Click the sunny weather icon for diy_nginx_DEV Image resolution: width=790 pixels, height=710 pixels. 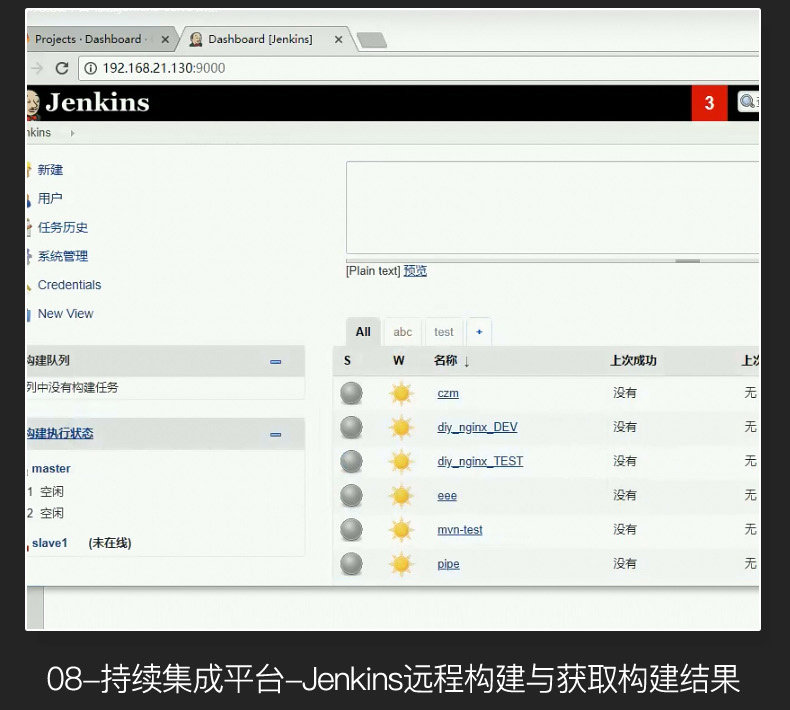coord(401,427)
